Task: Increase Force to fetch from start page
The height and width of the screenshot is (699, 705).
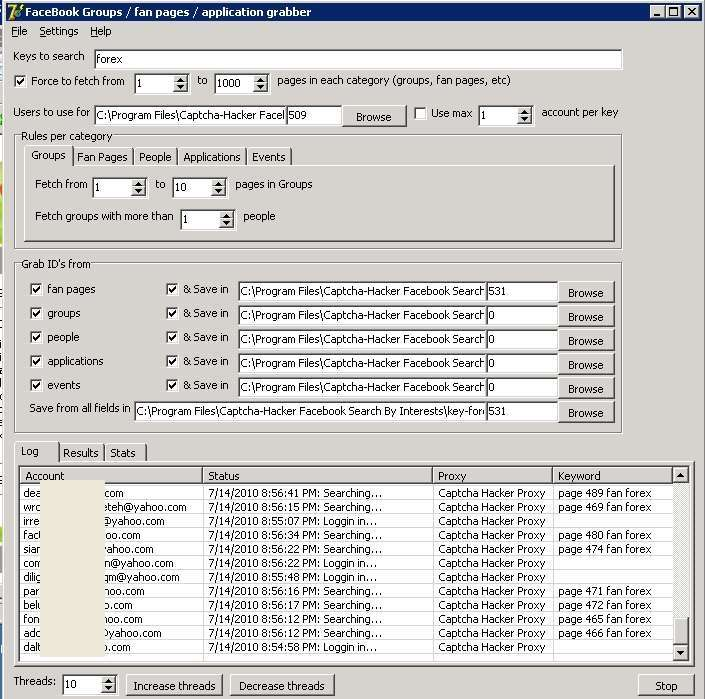Action: pos(181,79)
